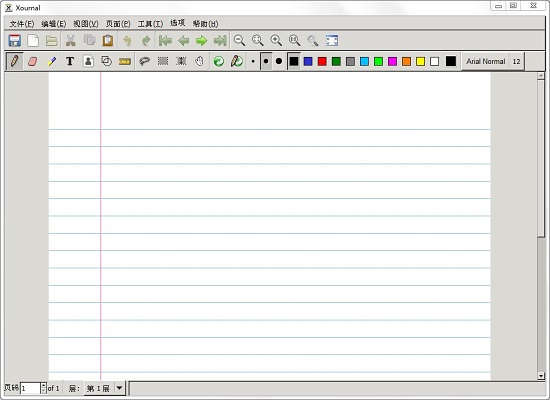Viewport: 550px width, 400px height.
Task: Click the page number input field
Action: (x=30, y=388)
